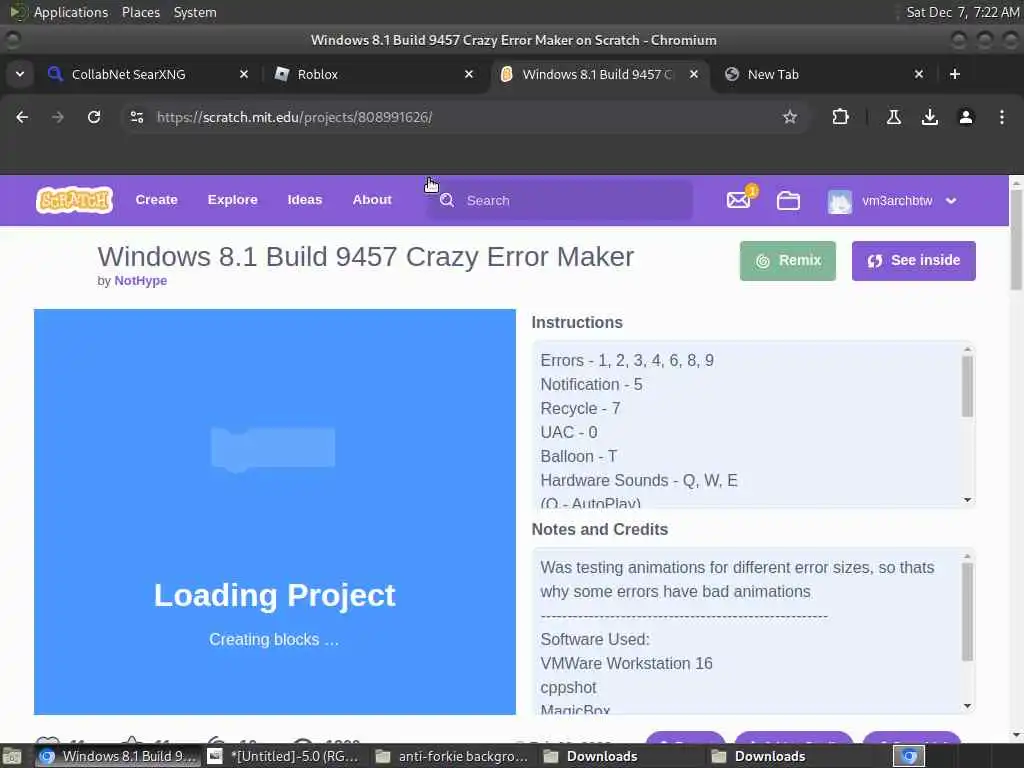Viewport: 1024px width, 768px height.
Task: Click the search magnifier icon
Action: pos(447,200)
